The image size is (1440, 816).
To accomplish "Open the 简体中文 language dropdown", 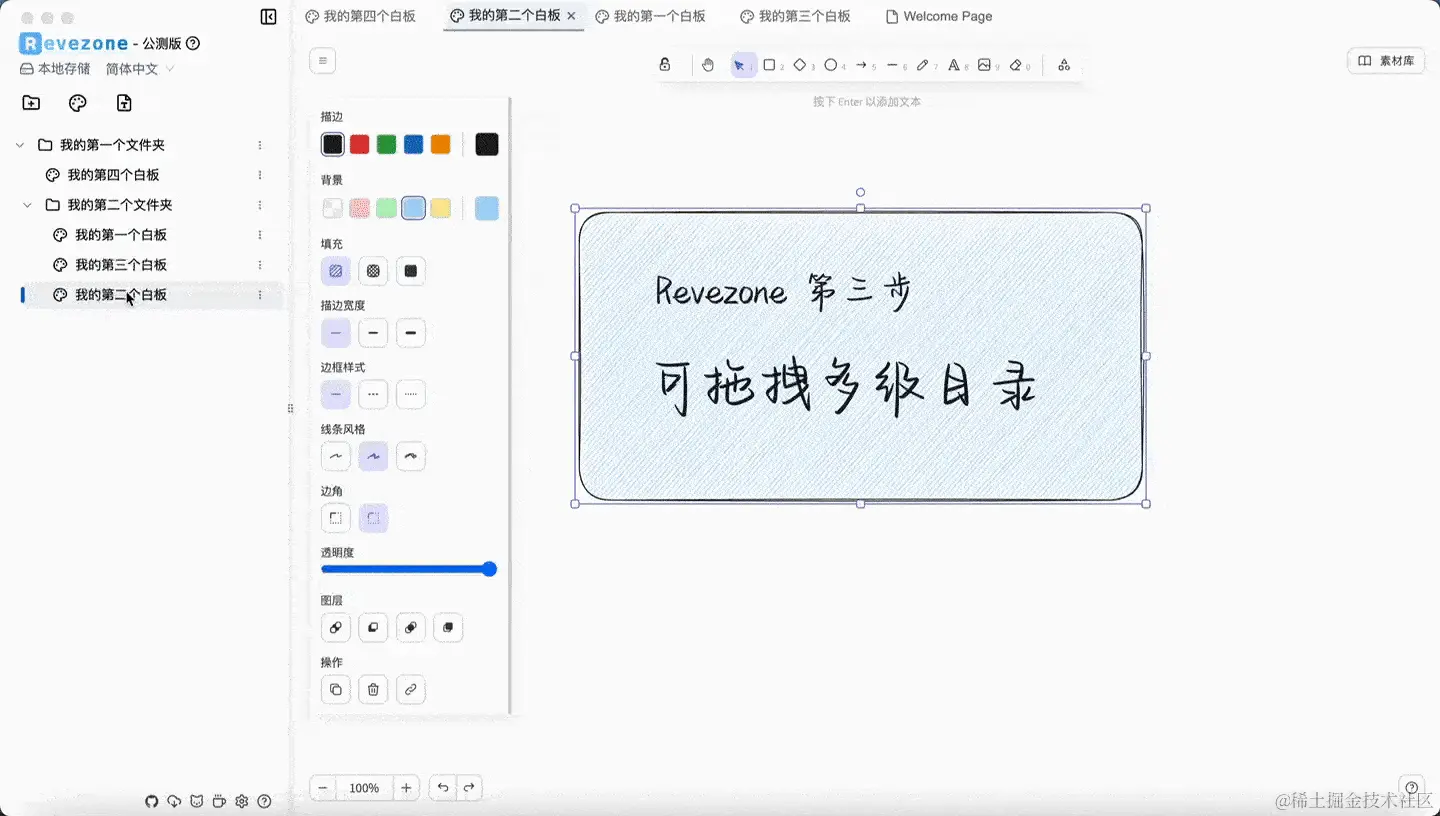I will click(140, 69).
